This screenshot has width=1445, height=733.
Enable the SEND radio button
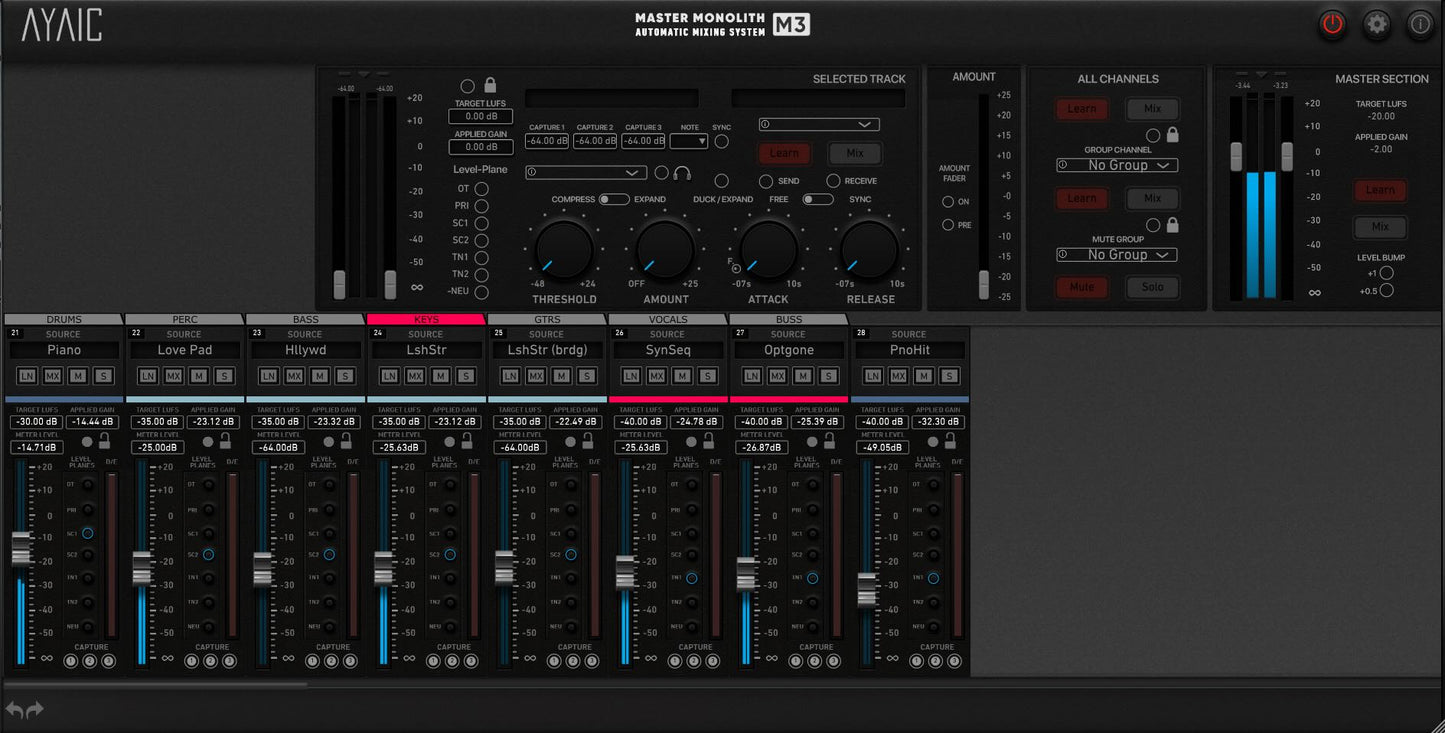click(x=764, y=181)
